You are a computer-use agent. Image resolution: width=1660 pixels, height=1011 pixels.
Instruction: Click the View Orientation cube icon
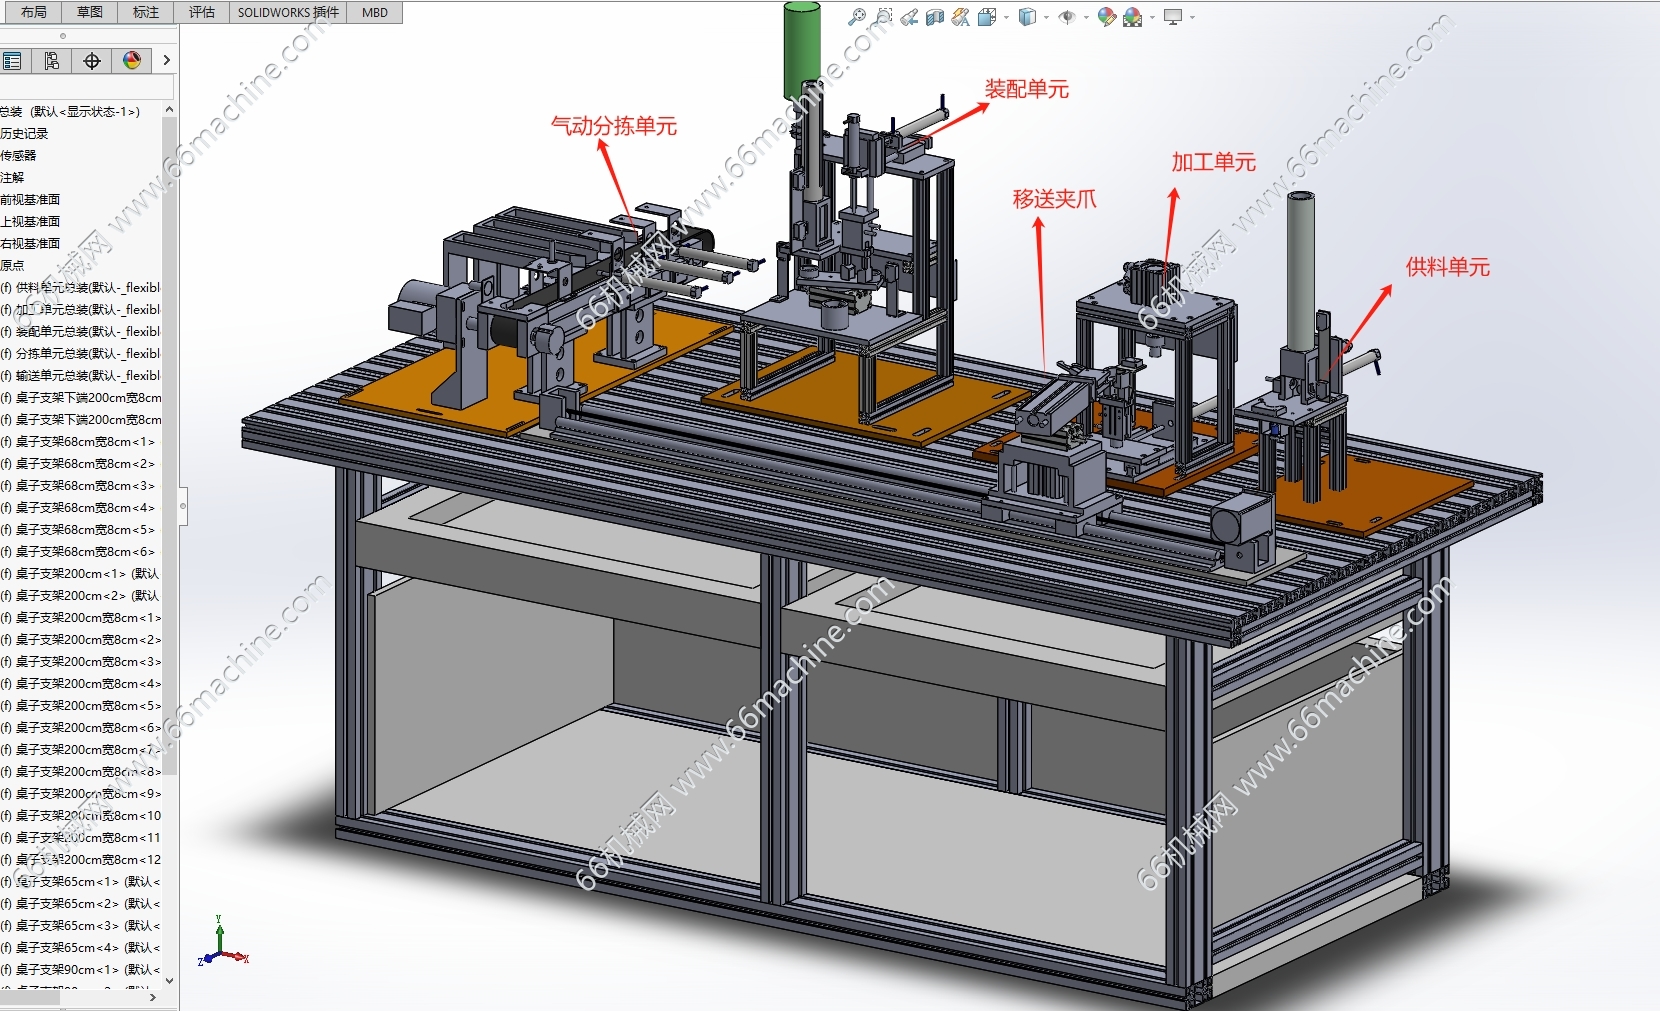[x=987, y=17]
